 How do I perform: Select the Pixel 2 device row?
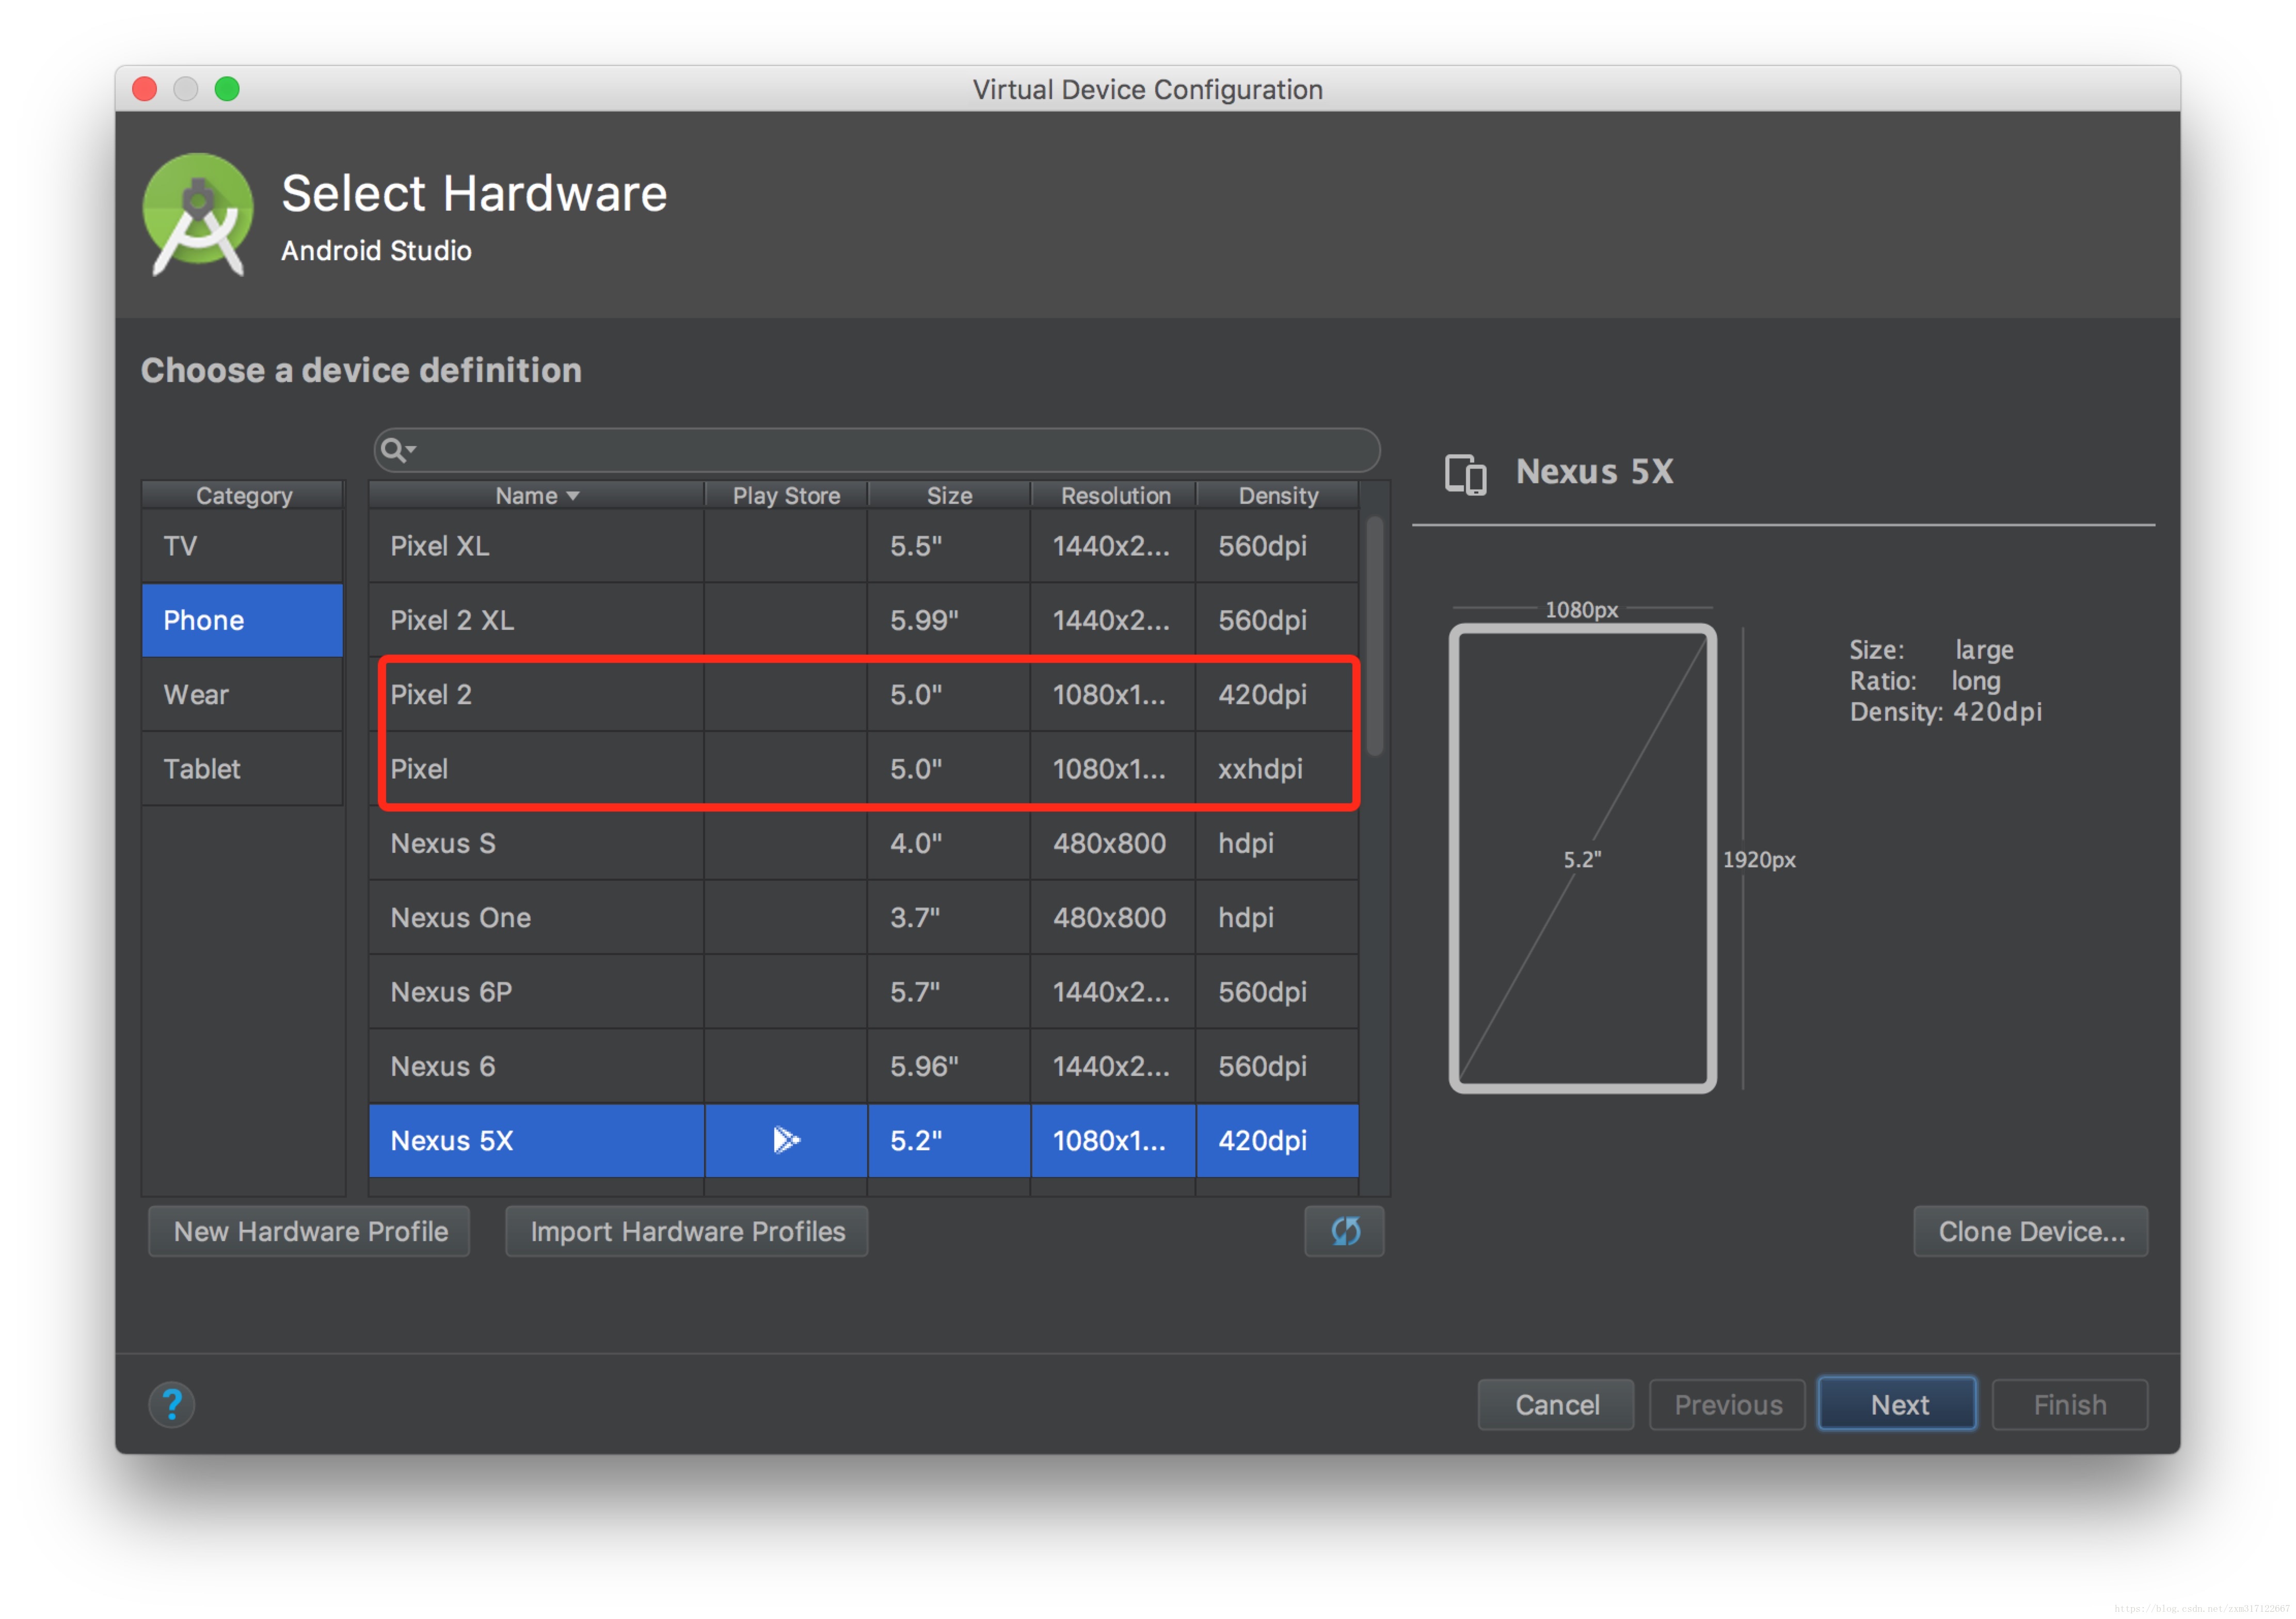point(535,694)
